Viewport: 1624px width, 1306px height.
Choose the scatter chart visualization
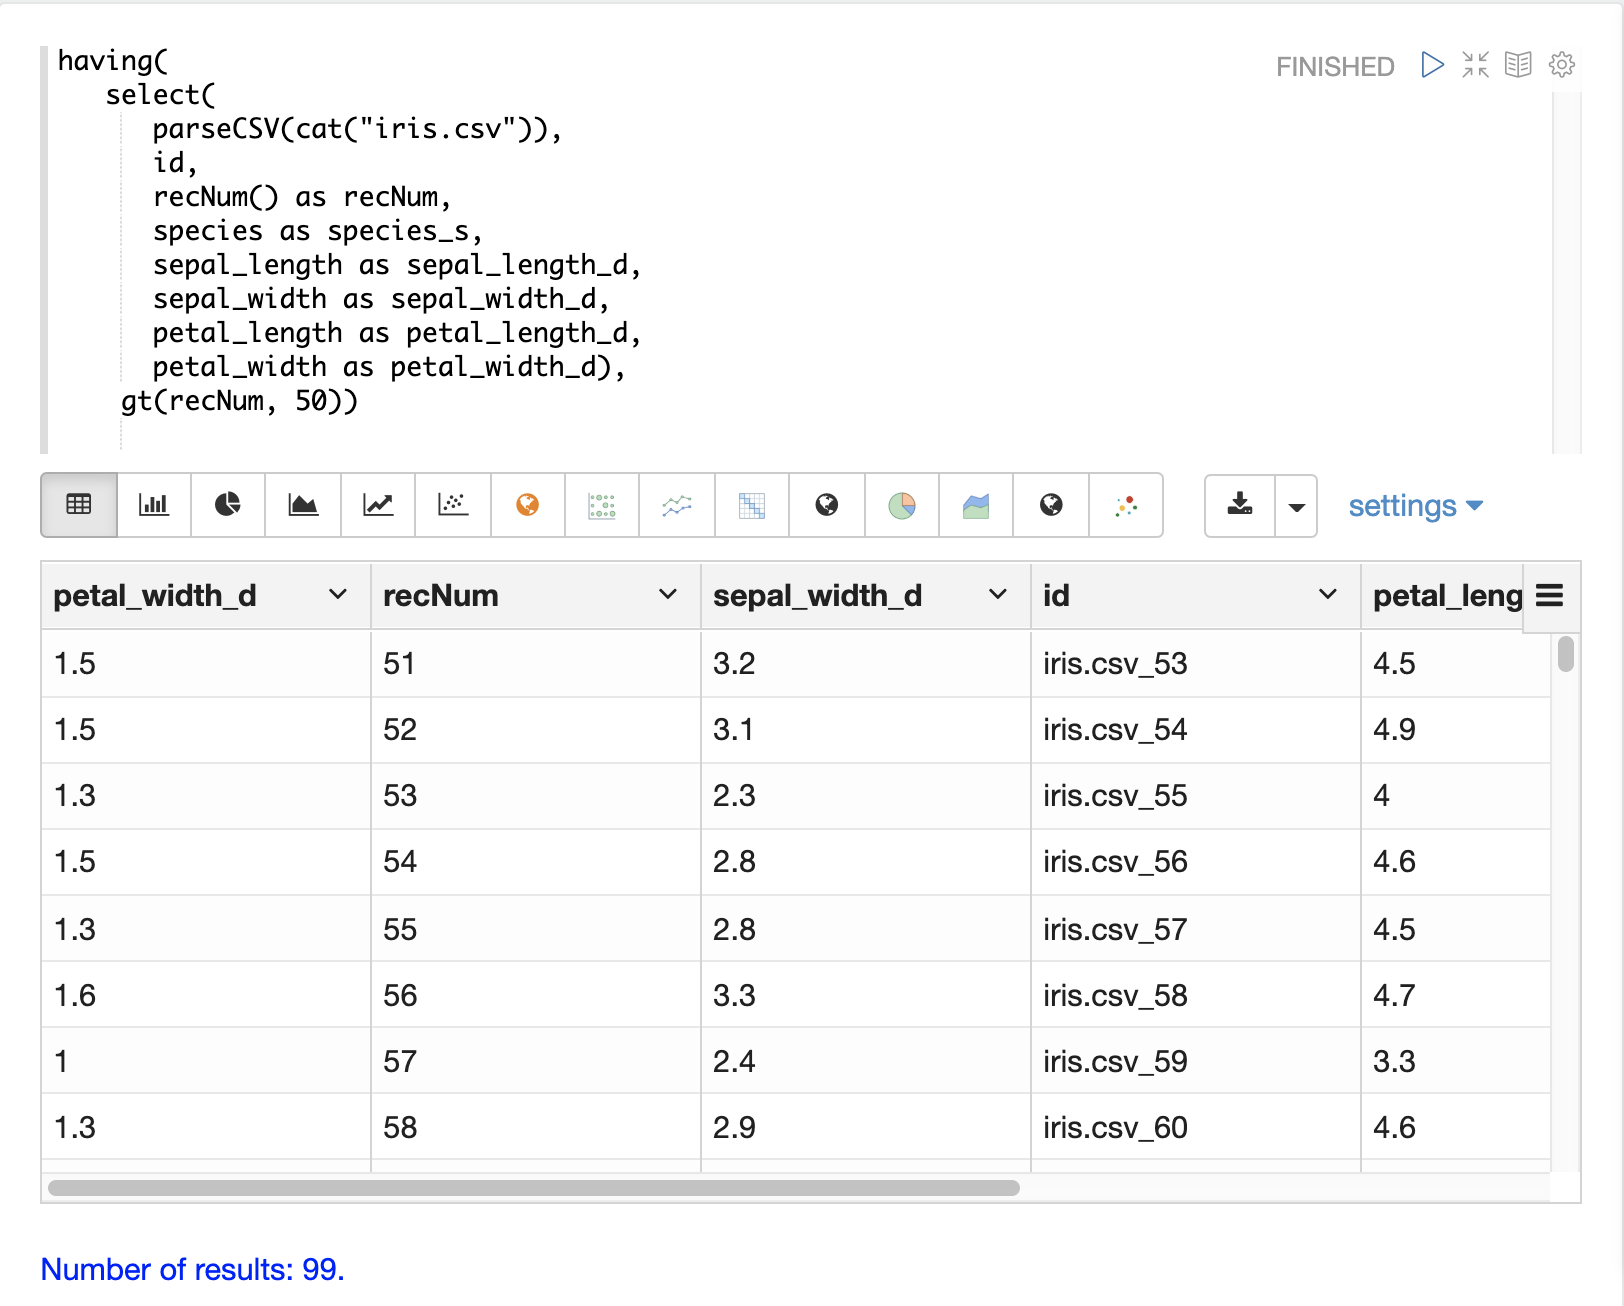pos(453,505)
